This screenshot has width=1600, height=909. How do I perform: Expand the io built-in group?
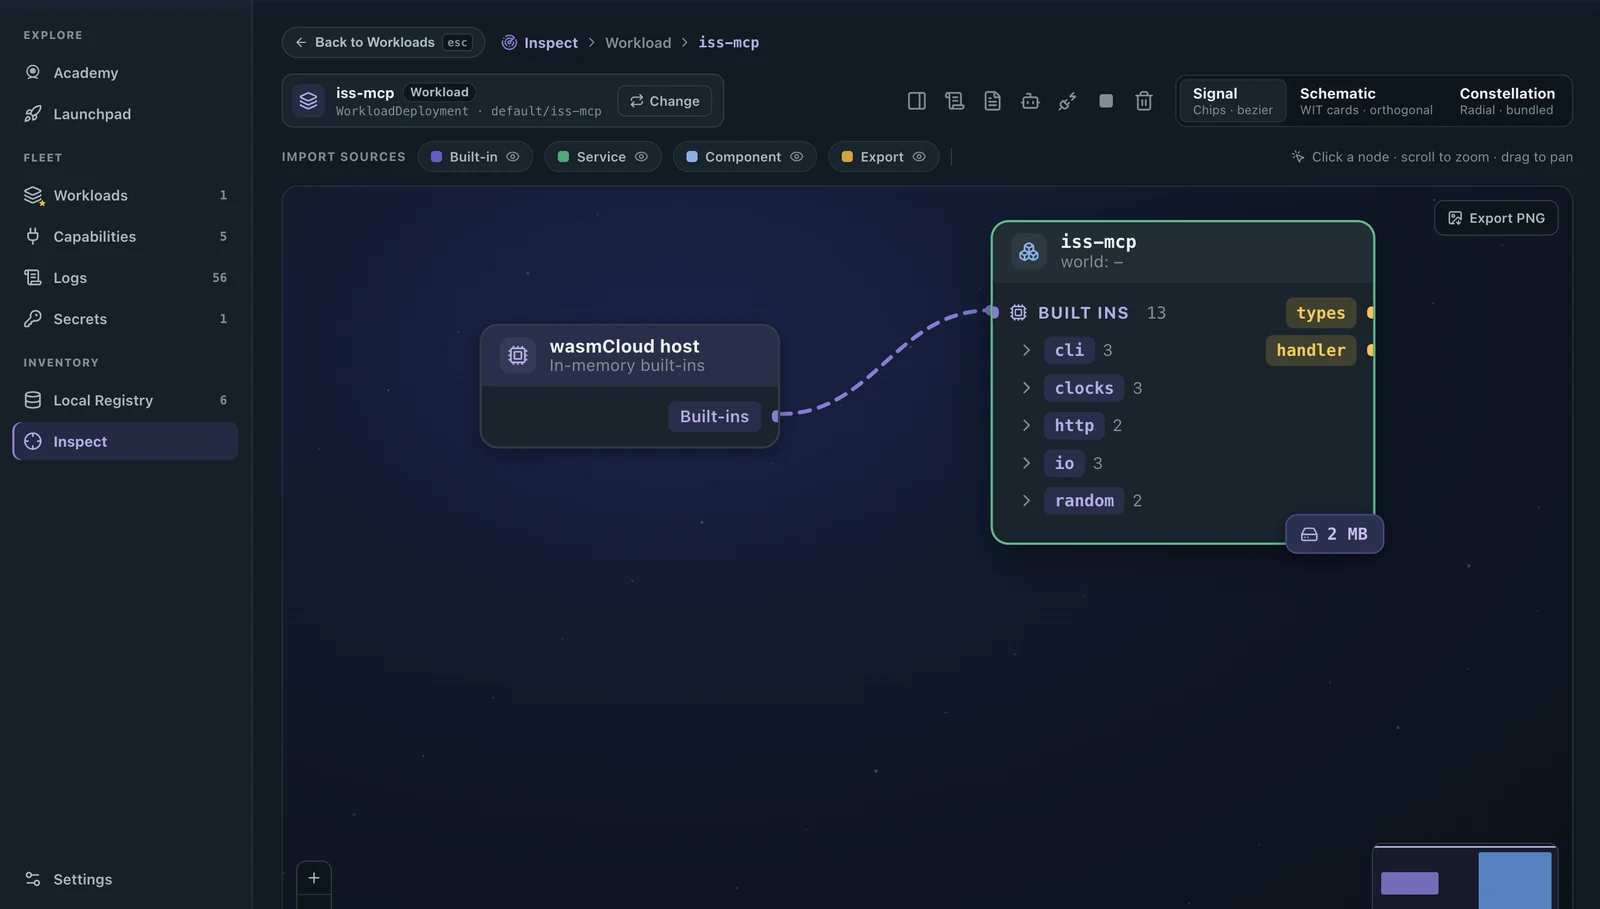click(1026, 463)
